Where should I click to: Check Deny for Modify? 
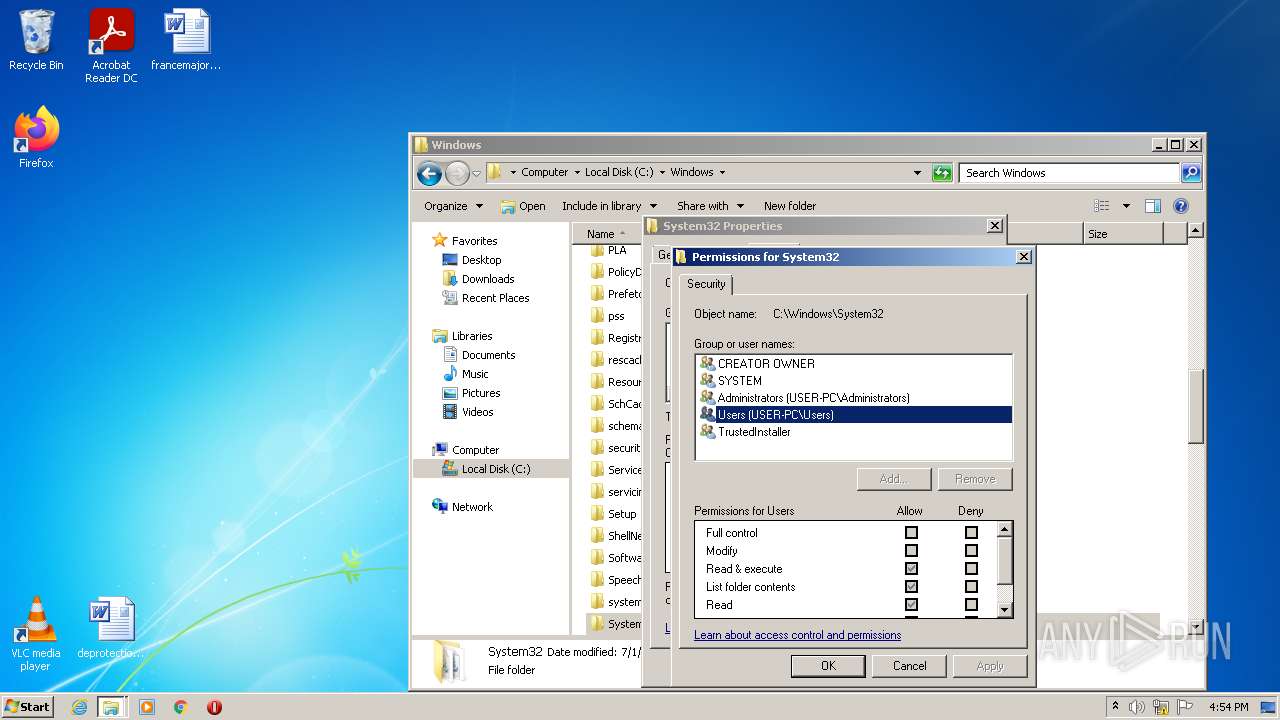click(971, 551)
